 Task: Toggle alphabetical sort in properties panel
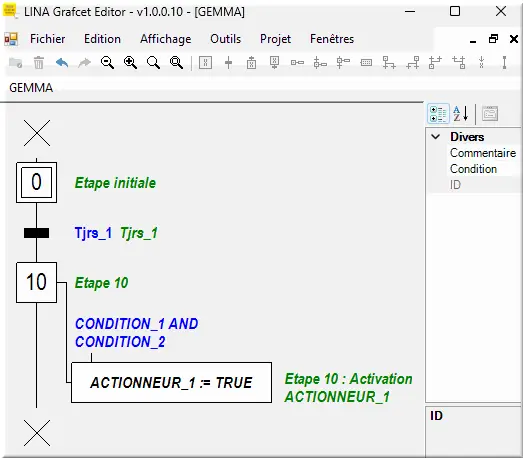tap(461, 114)
